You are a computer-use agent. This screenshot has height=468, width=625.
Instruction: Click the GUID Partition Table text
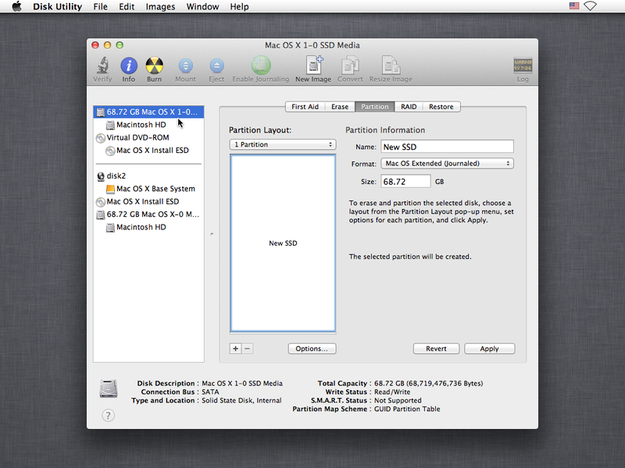[x=407, y=409]
